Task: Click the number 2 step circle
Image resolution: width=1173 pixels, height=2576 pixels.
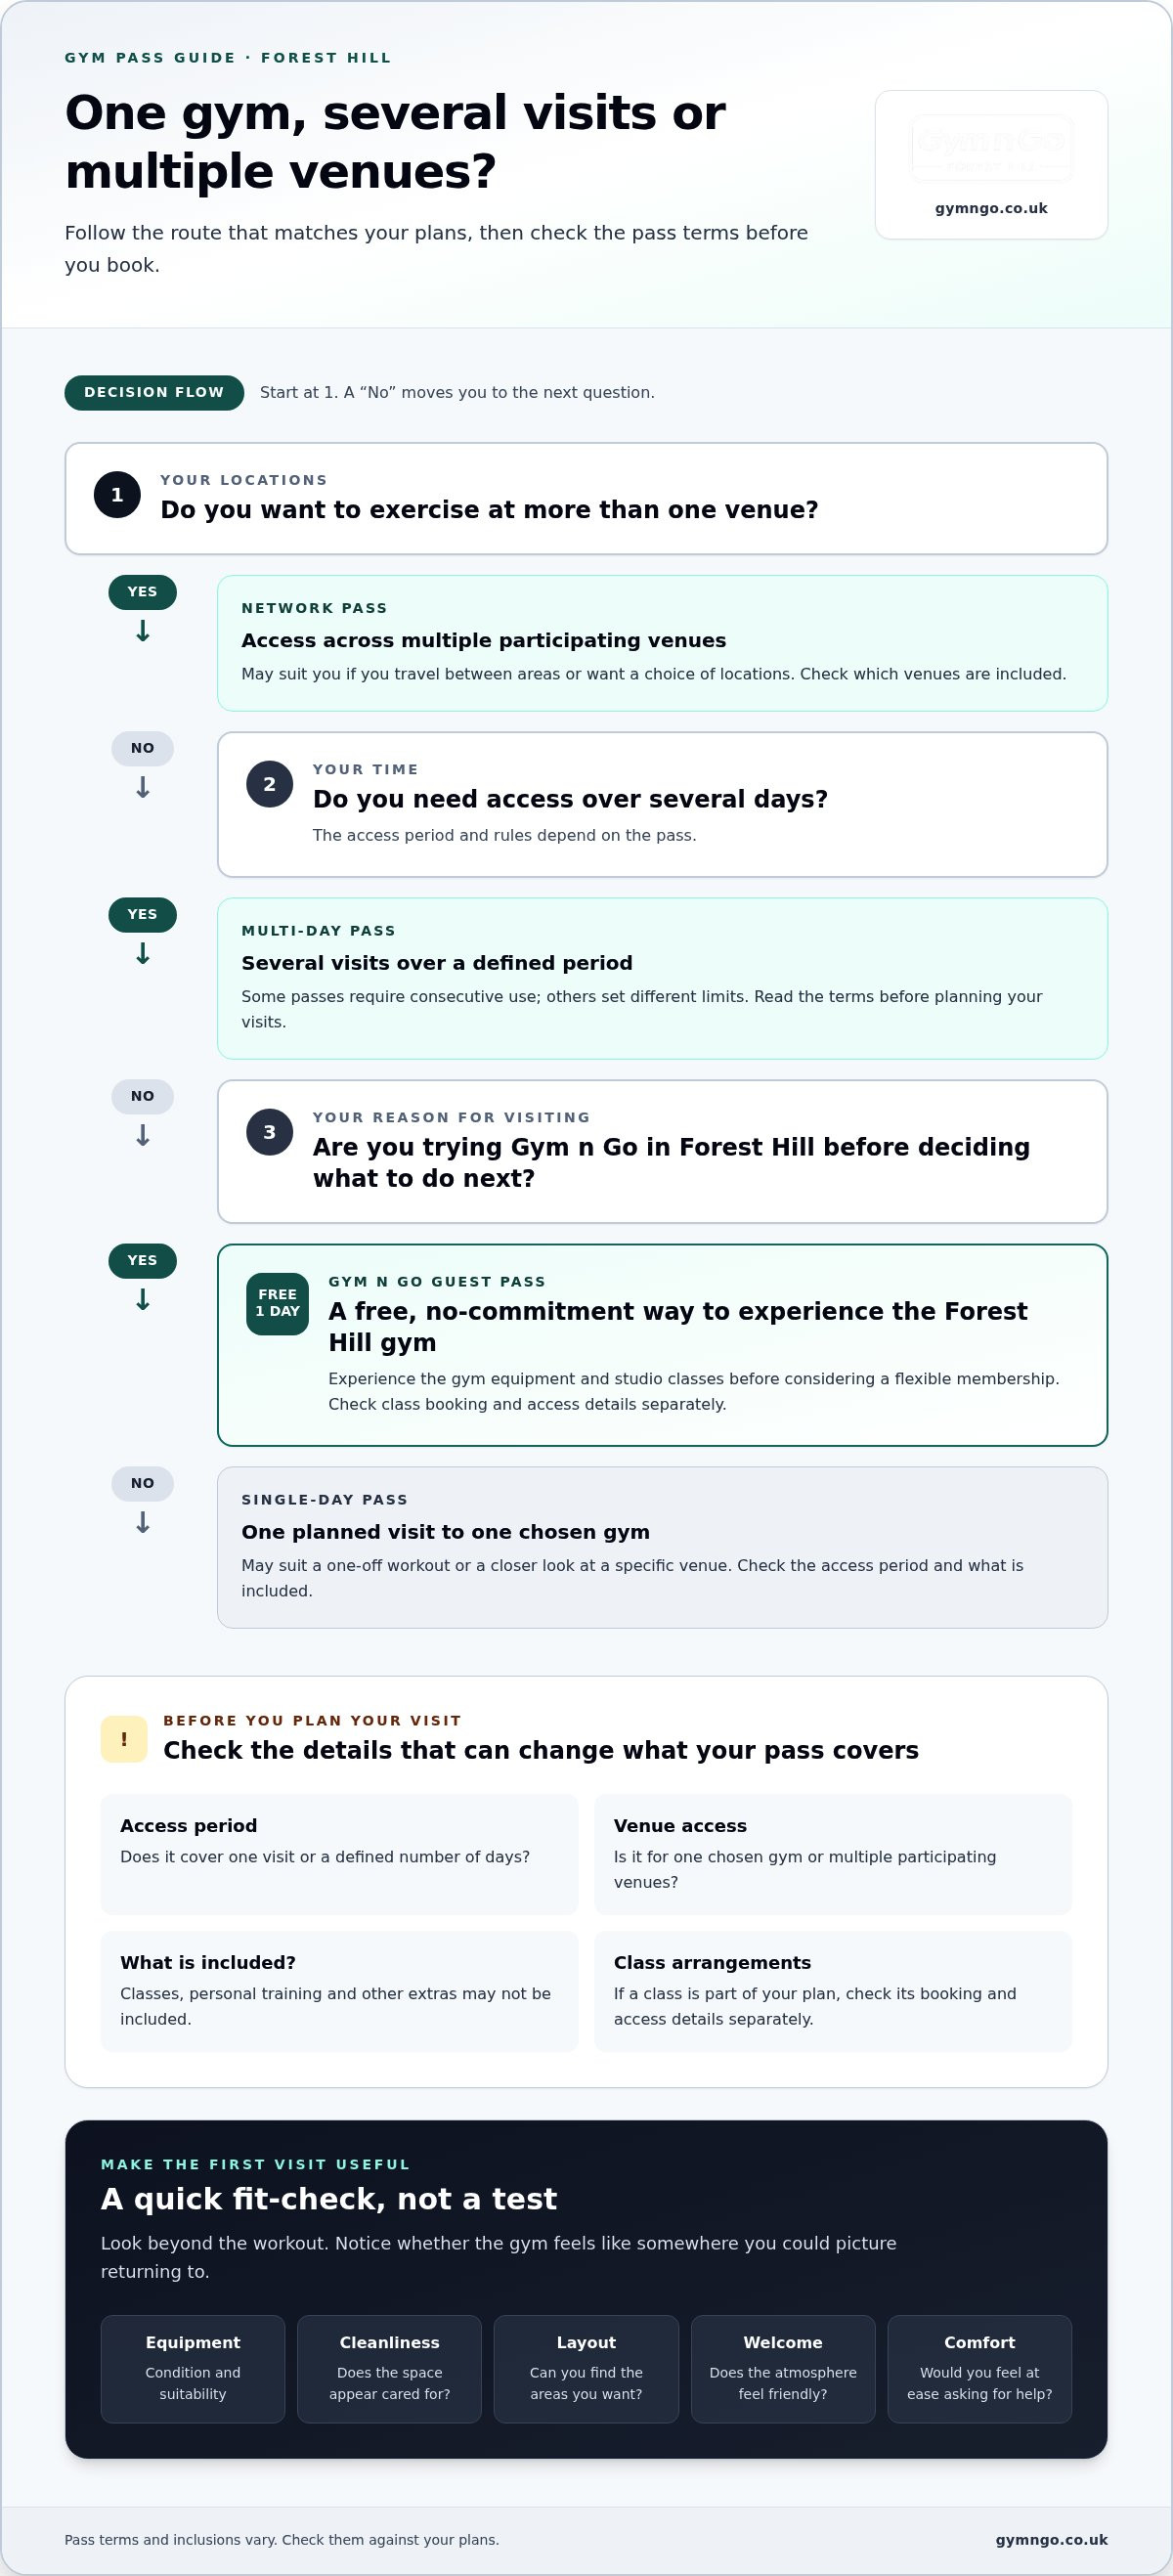Action: (x=269, y=784)
